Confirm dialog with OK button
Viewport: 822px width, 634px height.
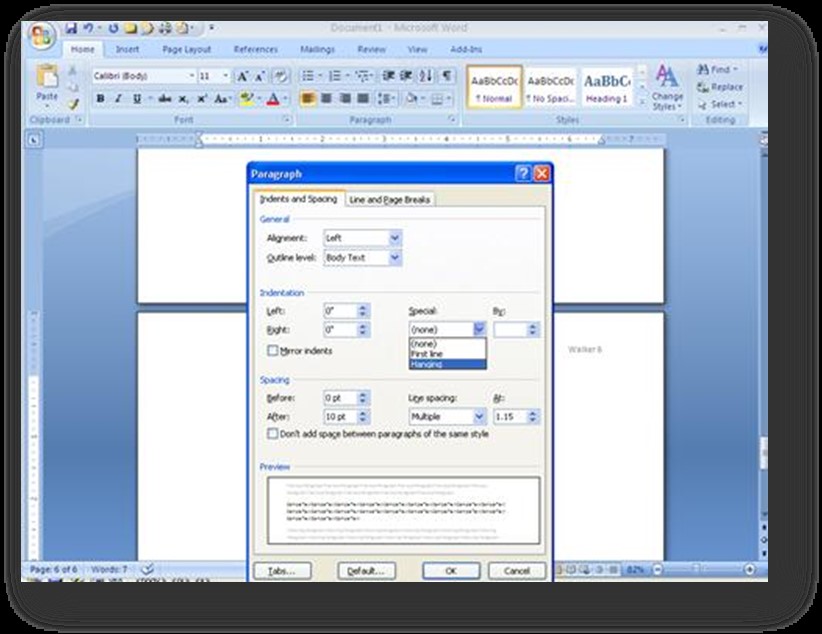[x=451, y=571]
